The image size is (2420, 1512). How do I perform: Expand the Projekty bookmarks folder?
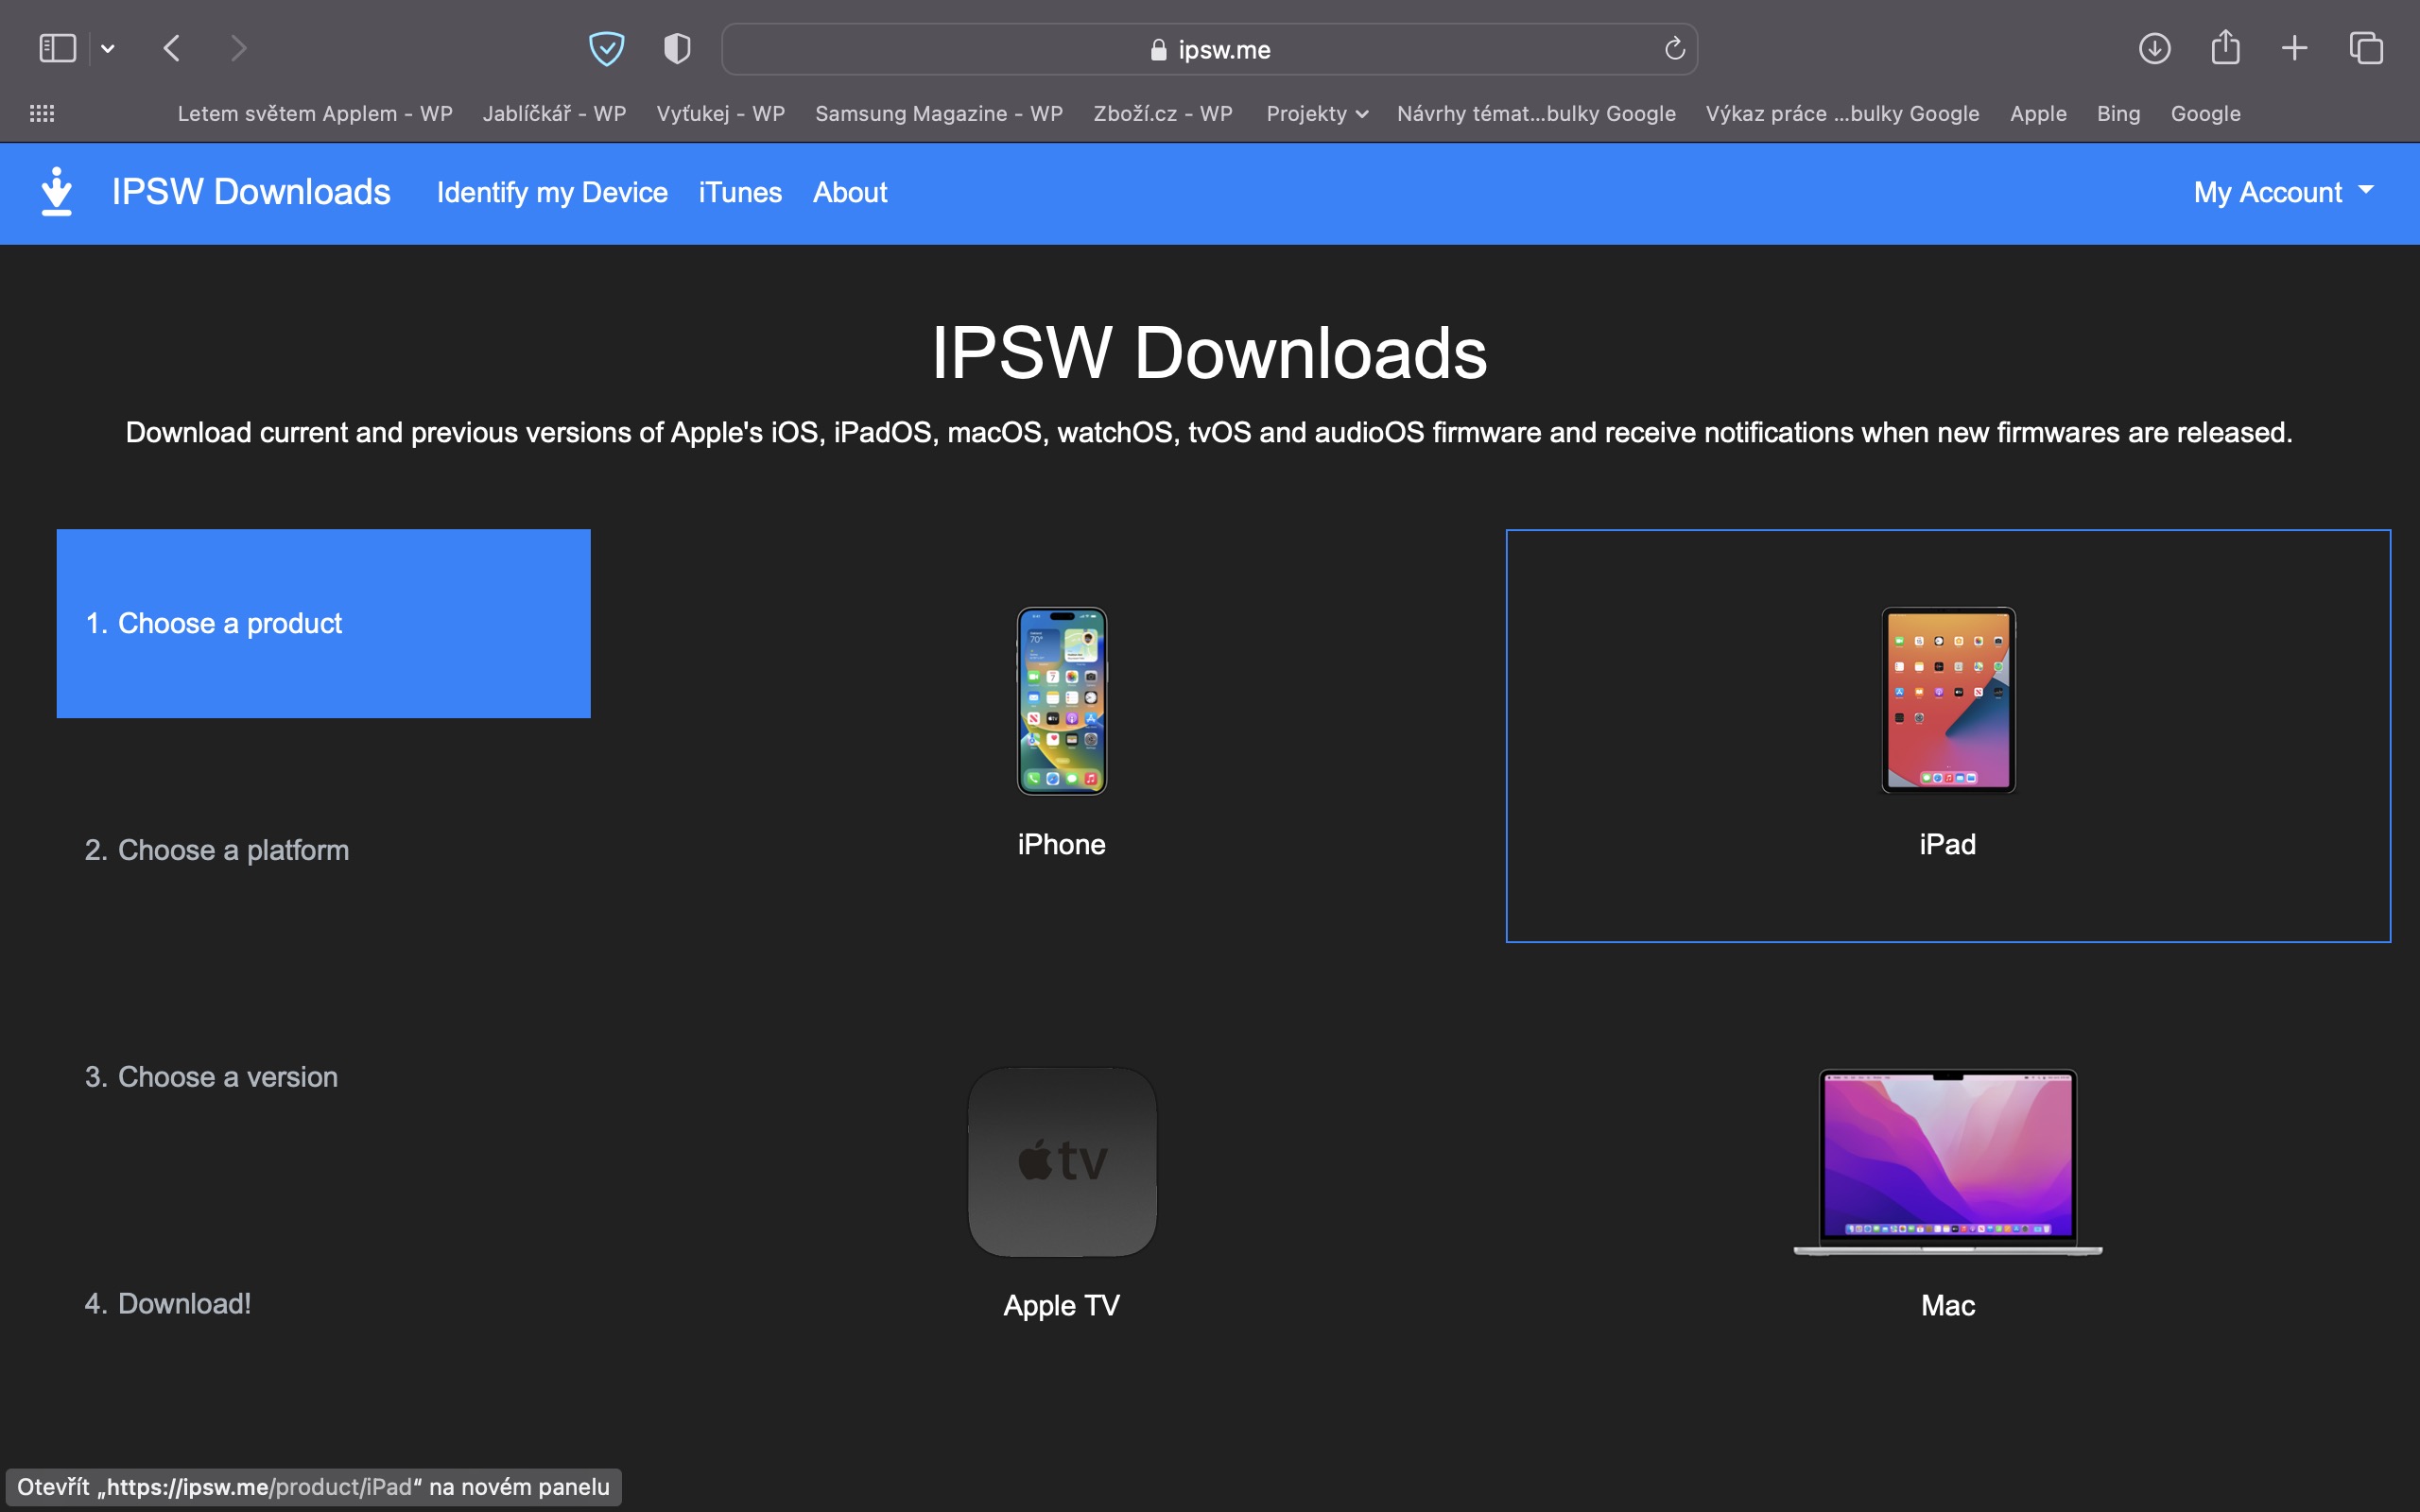pyautogui.click(x=1316, y=113)
